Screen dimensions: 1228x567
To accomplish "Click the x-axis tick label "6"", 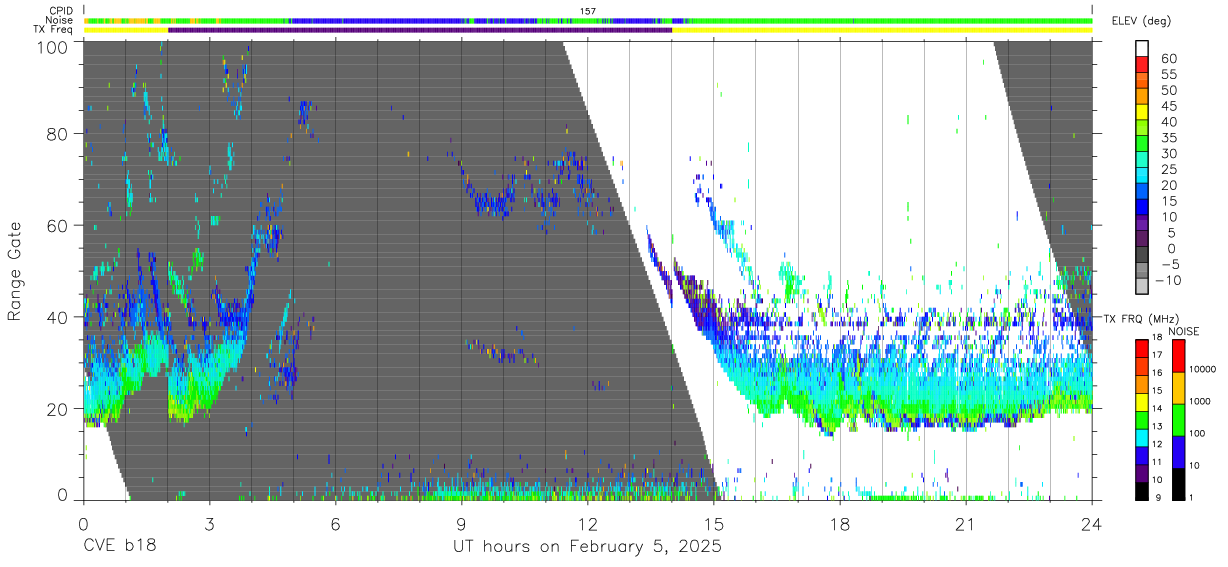I will [335, 525].
